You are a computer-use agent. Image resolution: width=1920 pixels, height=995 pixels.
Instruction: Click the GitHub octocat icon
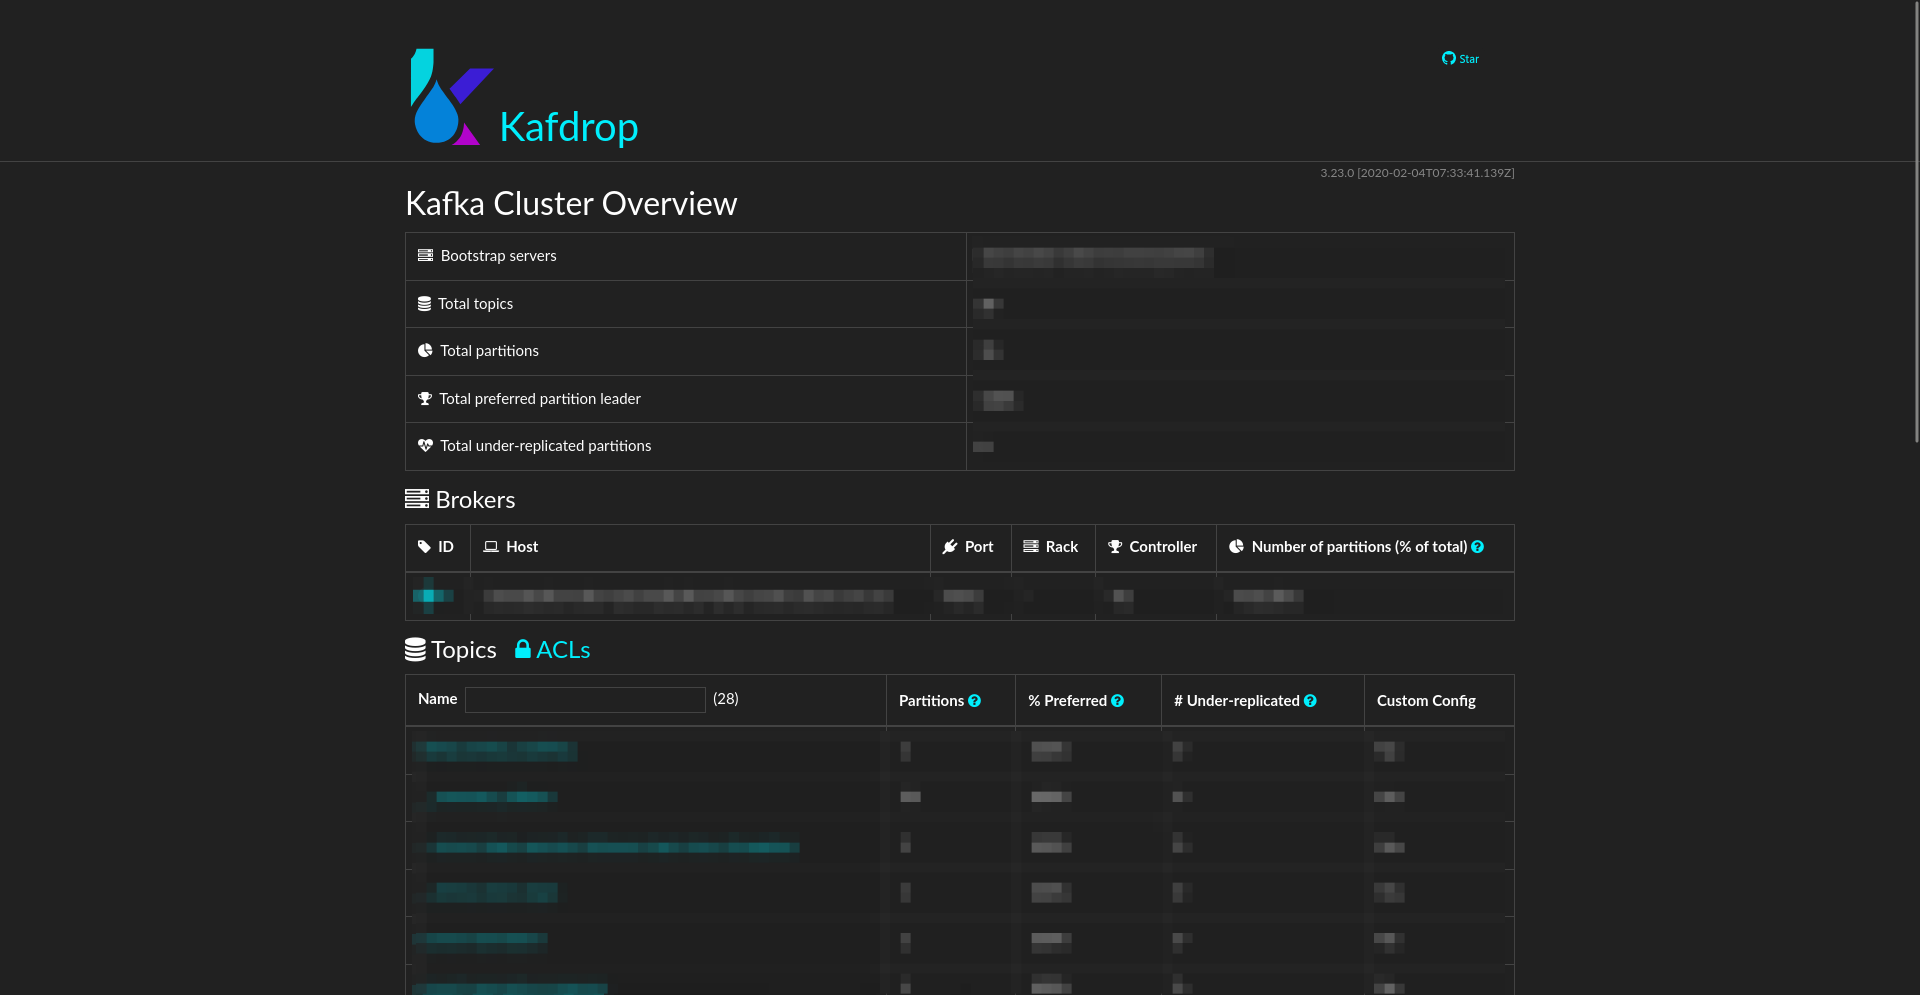click(x=1448, y=58)
